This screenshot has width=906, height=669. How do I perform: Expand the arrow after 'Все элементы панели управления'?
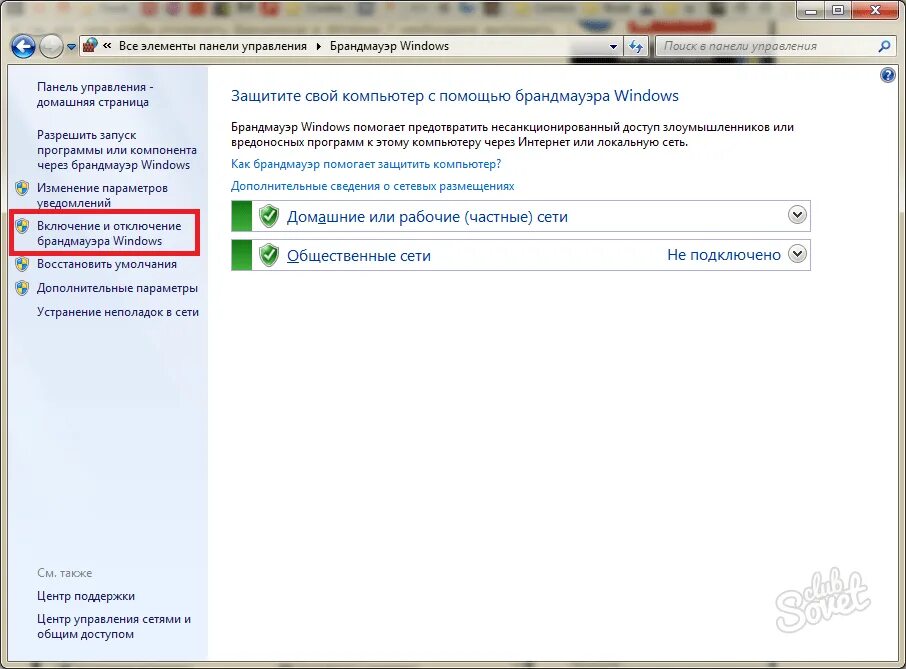(318, 46)
